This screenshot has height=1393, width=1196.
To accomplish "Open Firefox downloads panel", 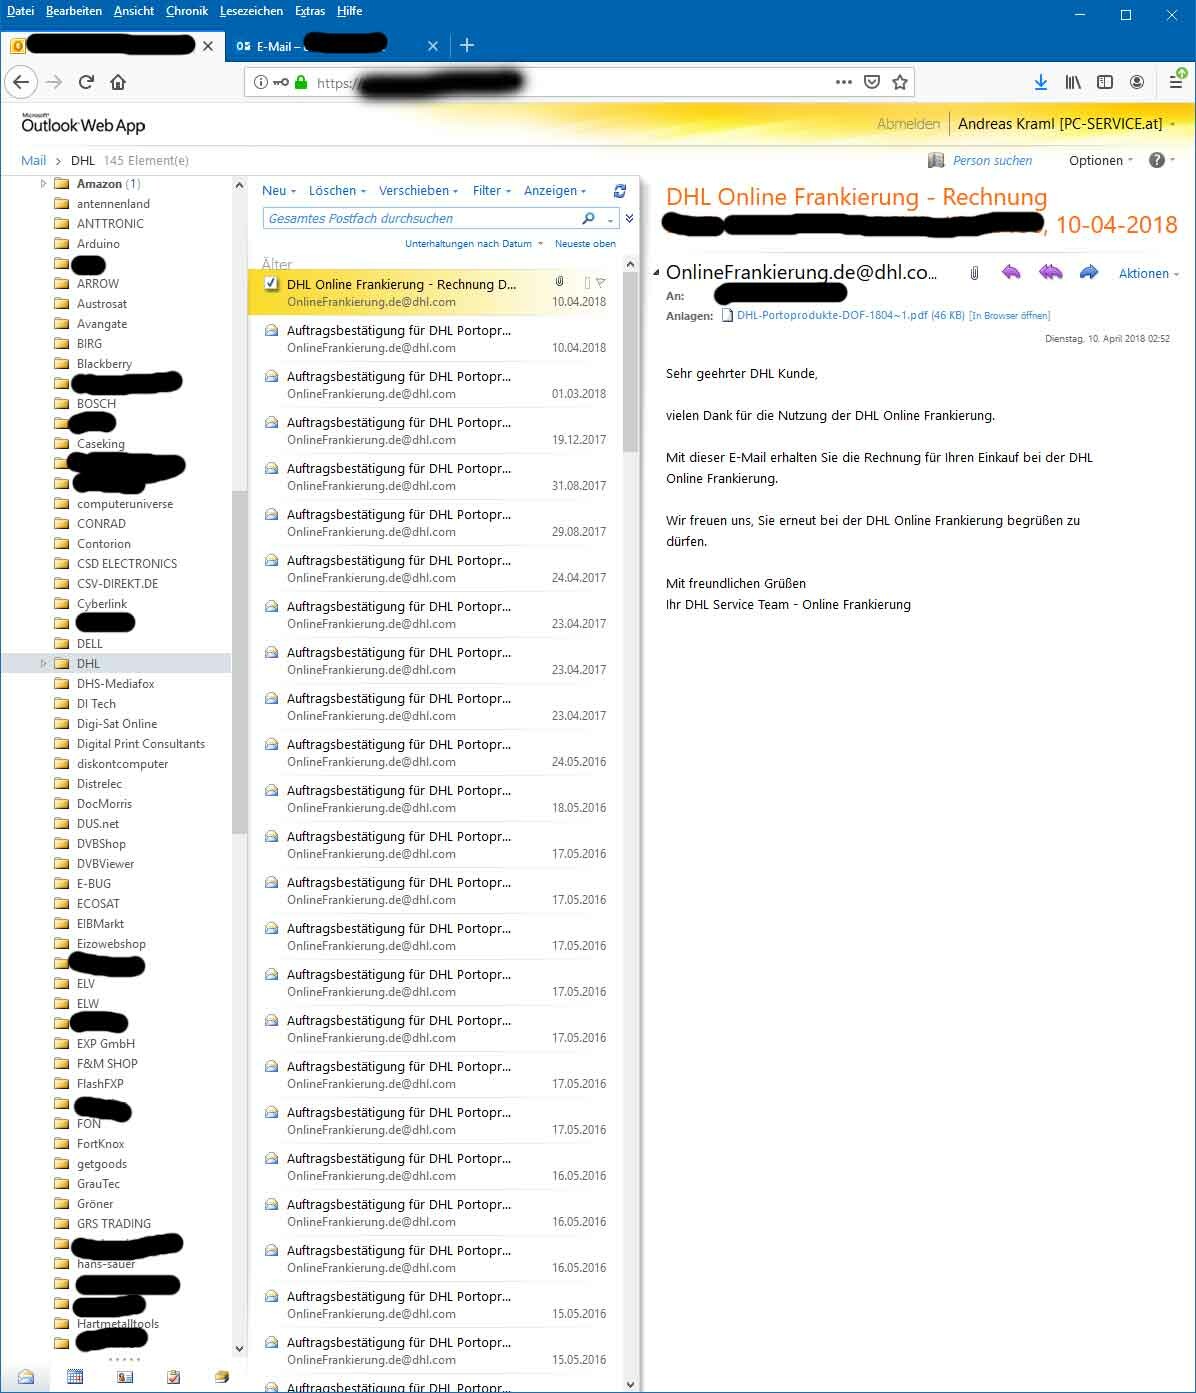I will point(1041,82).
